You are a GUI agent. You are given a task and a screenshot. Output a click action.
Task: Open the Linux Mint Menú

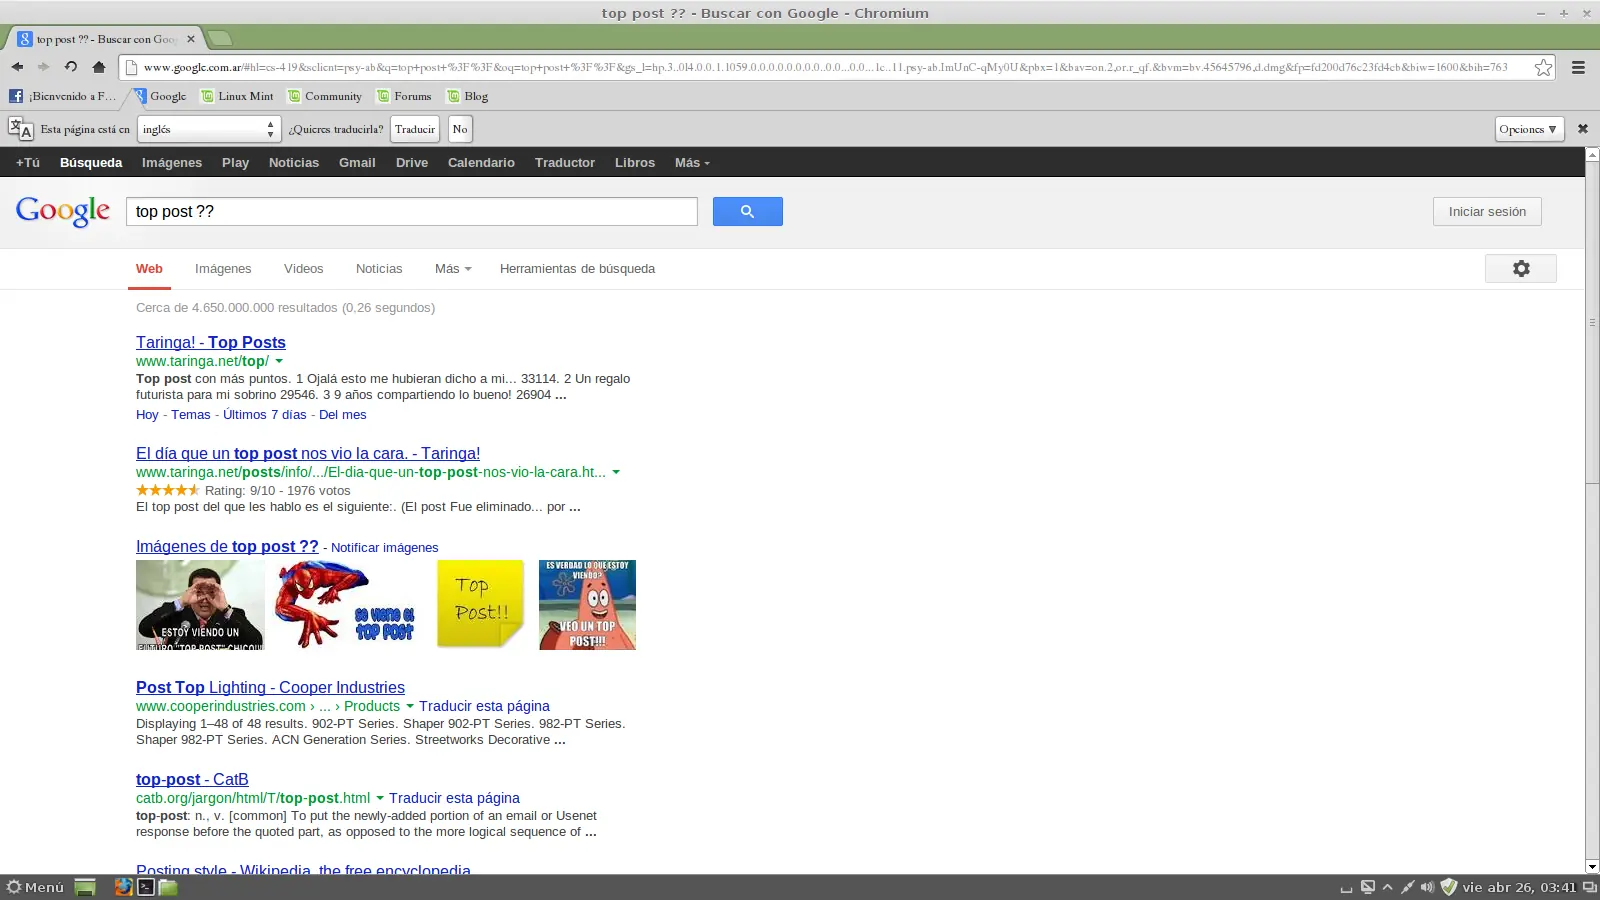(35, 887)
